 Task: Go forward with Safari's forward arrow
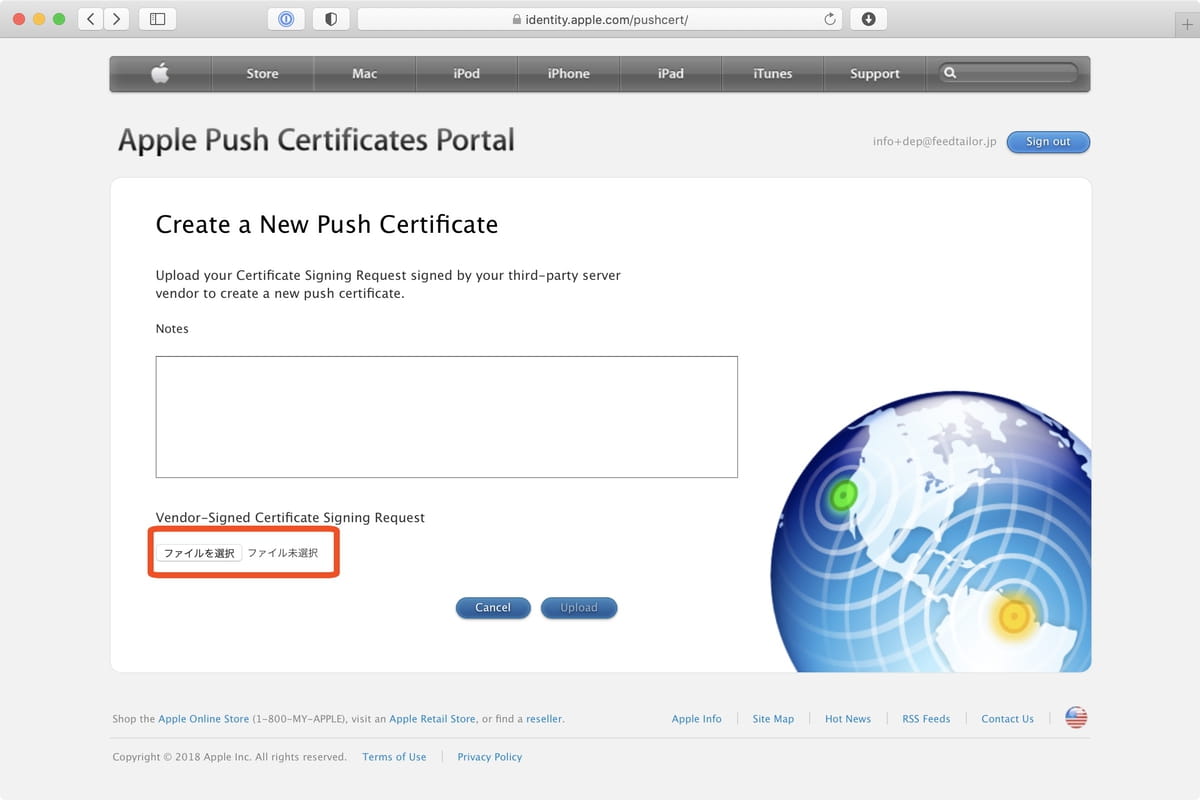[116, 19]
